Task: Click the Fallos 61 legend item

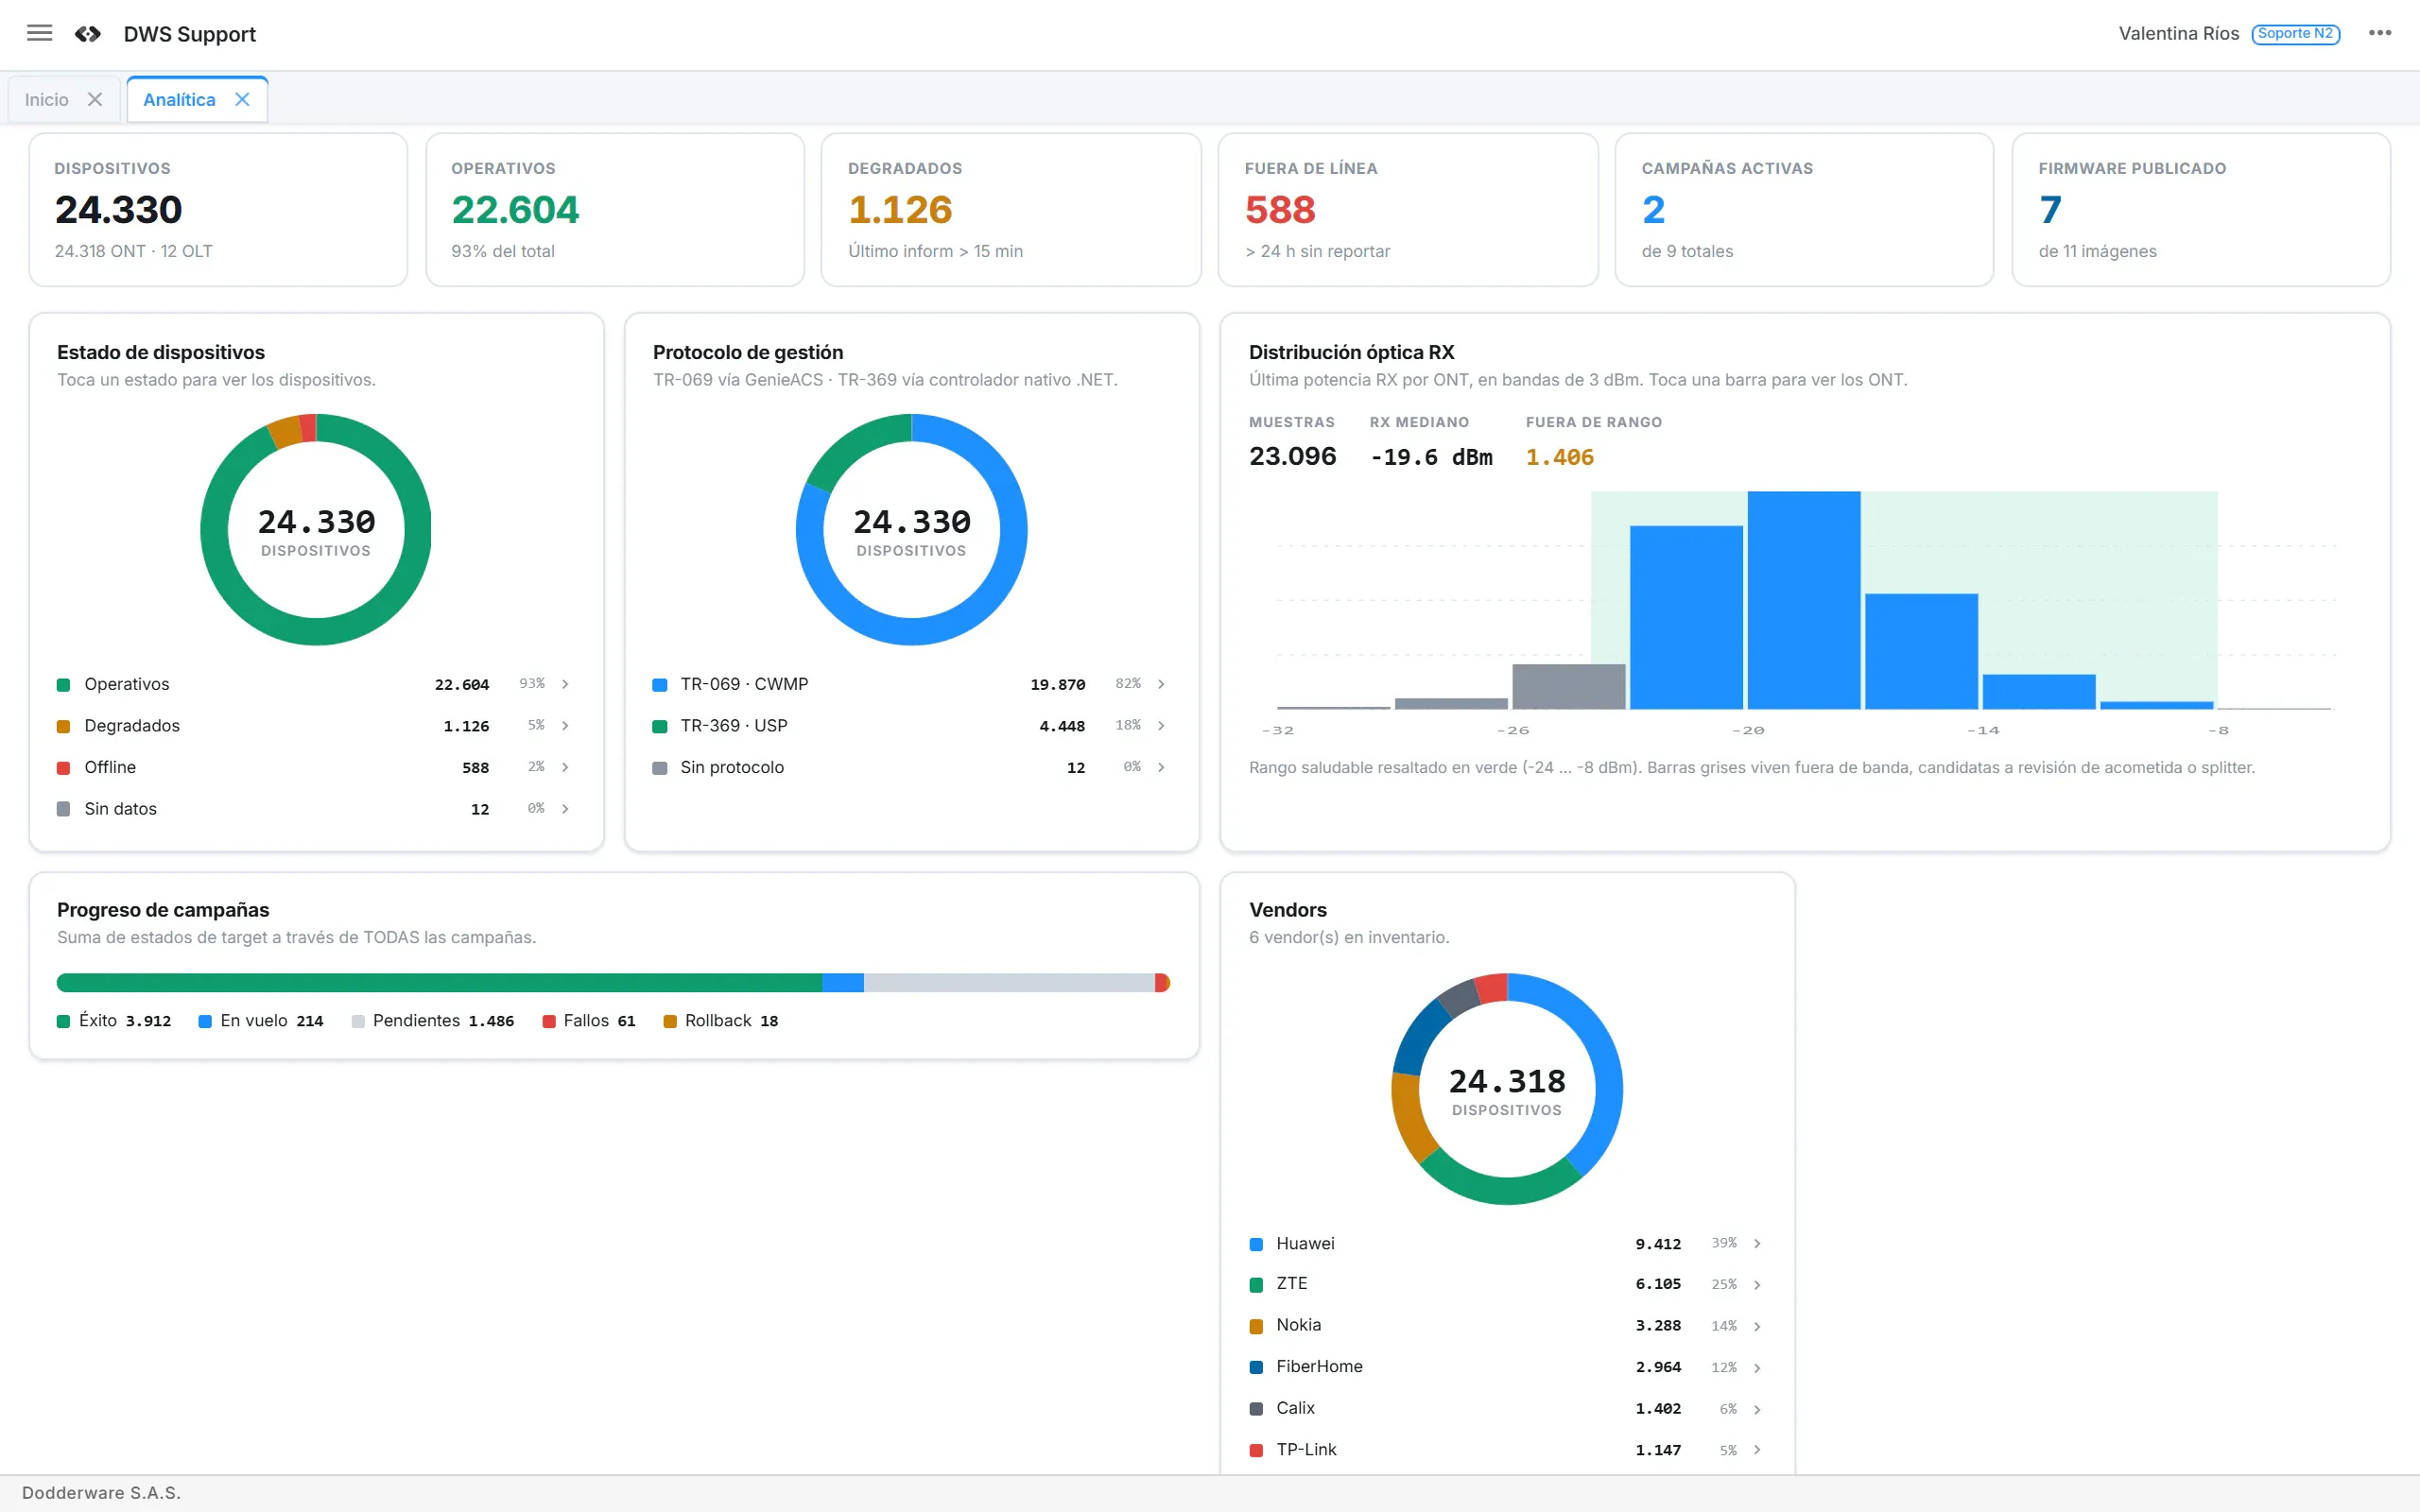Action: (x=589, y=1021)
